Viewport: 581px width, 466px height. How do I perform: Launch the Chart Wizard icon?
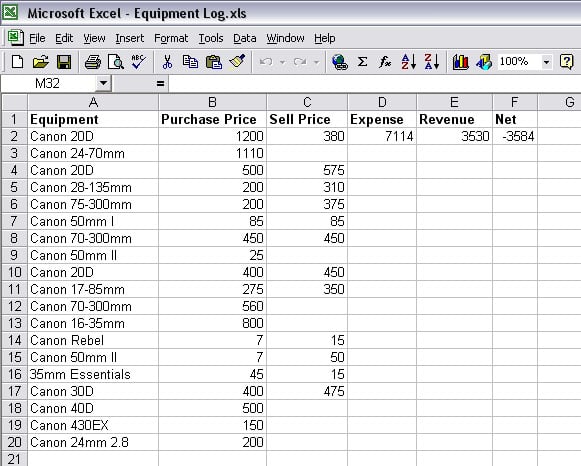[461, 61]
